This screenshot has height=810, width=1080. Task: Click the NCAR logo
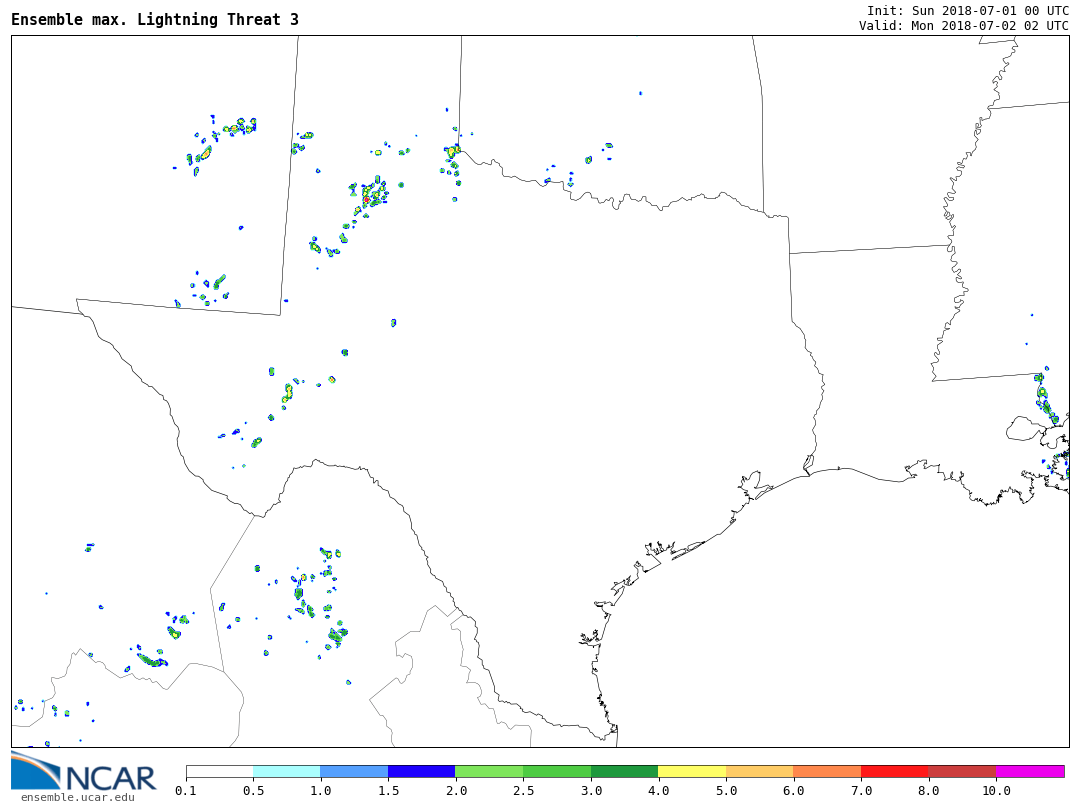click(83, 771)
